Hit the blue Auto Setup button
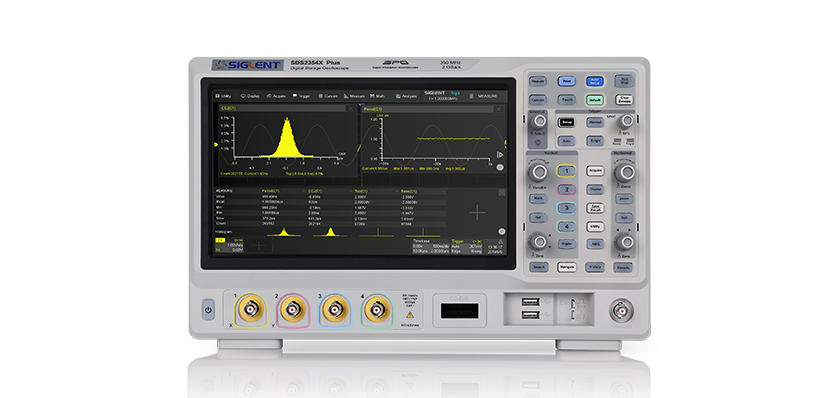This screenshot has width=839, height=398. point(594,81)
